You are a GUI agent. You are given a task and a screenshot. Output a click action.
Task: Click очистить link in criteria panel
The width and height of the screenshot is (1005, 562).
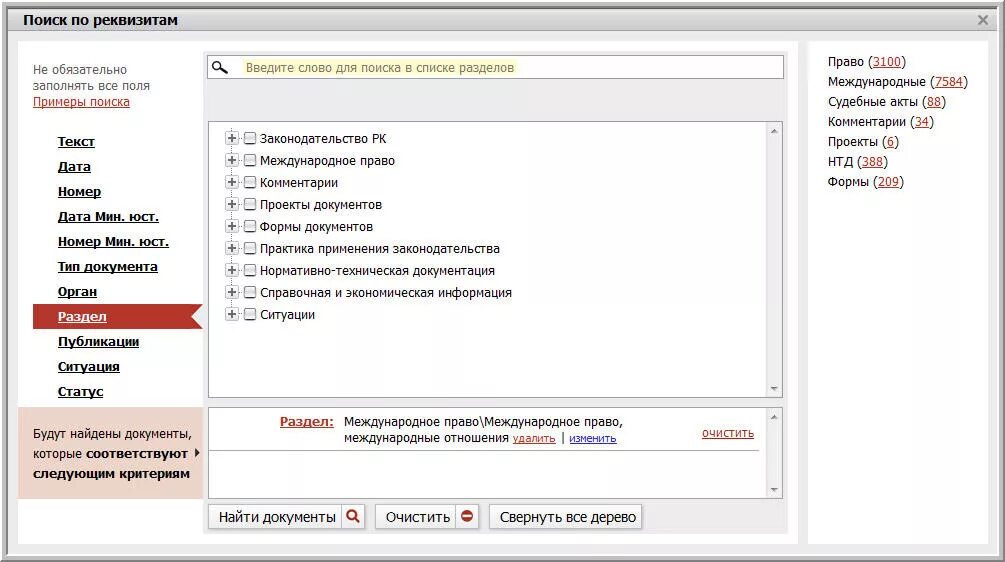tap(728, 433)
